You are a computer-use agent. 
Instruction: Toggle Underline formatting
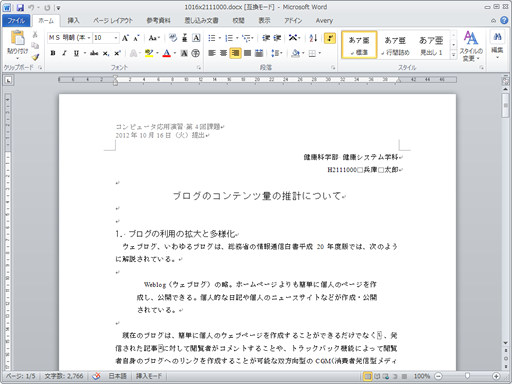point(76,53)
